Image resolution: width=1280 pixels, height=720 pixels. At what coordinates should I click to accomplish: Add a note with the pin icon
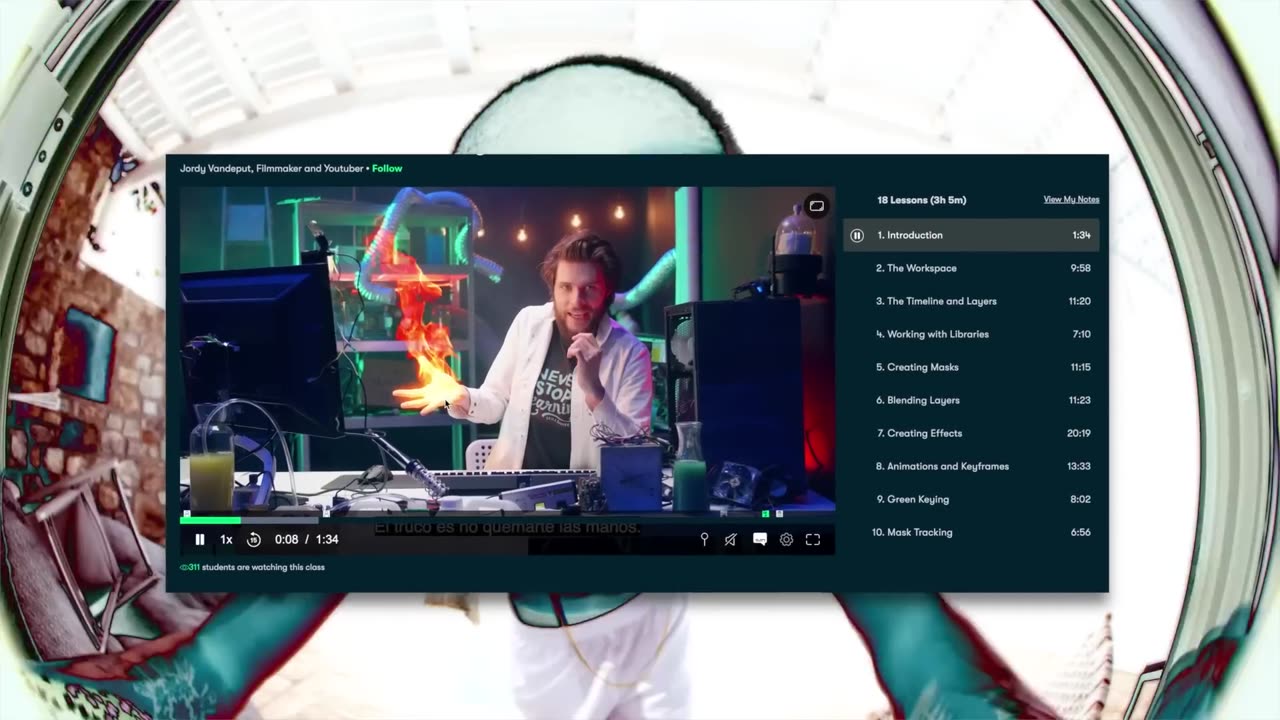(x=704, y=539)
